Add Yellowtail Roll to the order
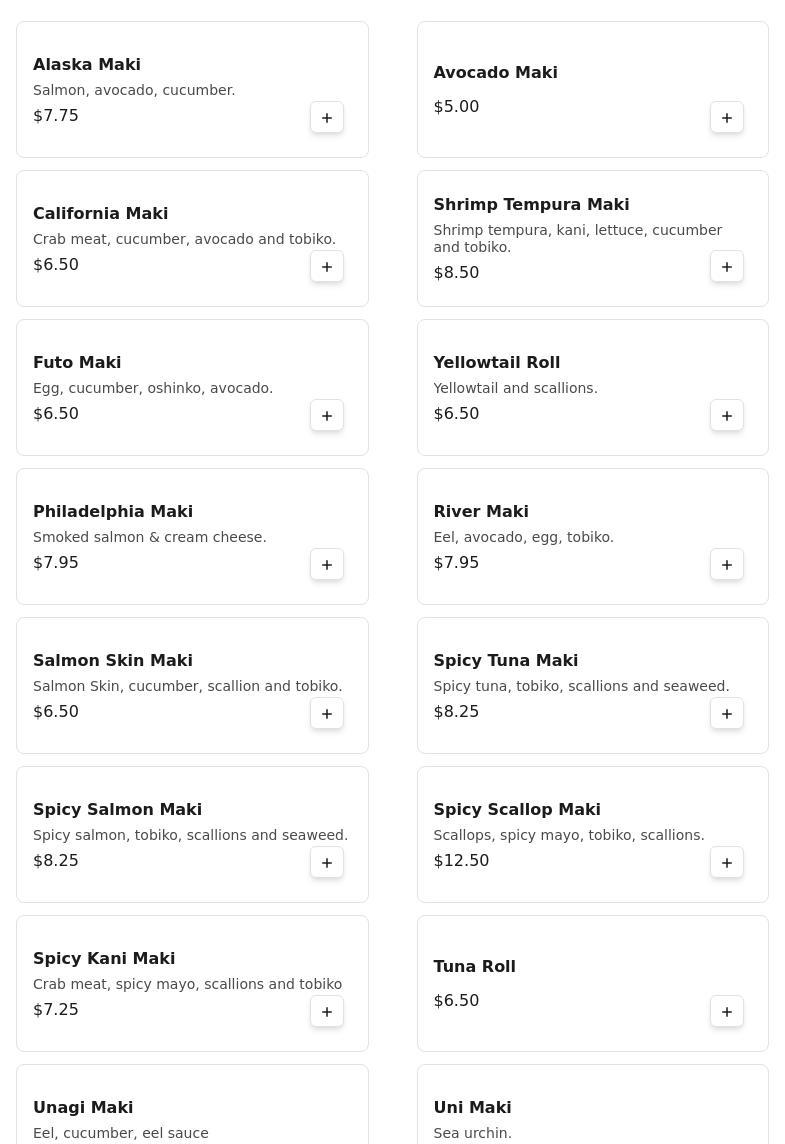This screenshot has height=1144, width=785. coord(727,415)
